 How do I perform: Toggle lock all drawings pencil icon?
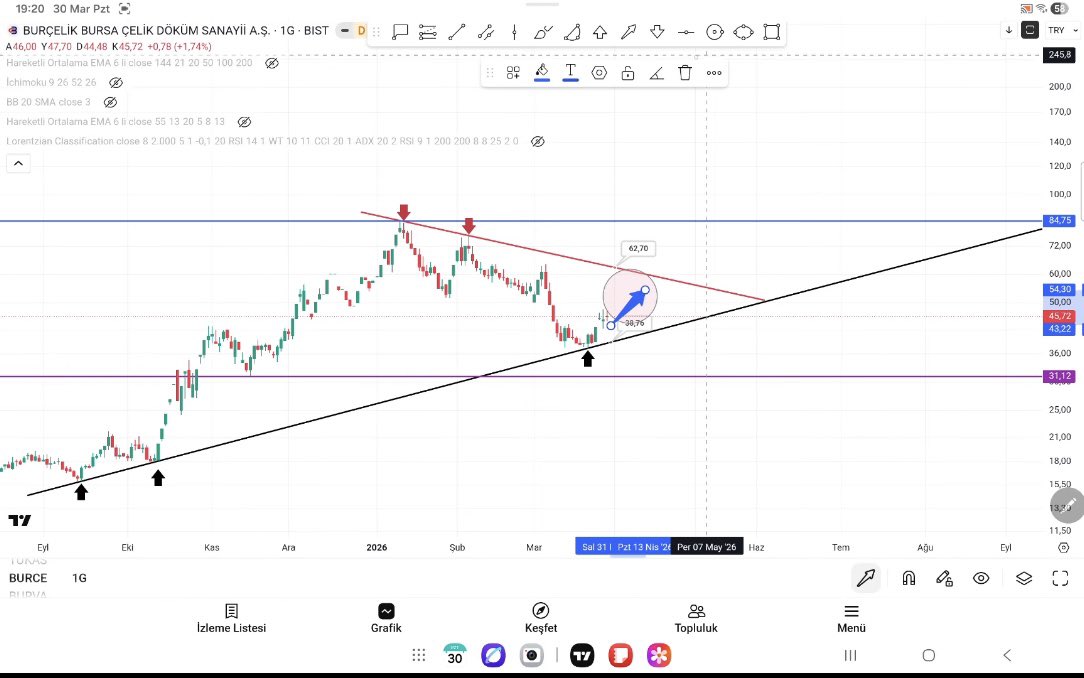pyautogui.click(x=944, y=578)
